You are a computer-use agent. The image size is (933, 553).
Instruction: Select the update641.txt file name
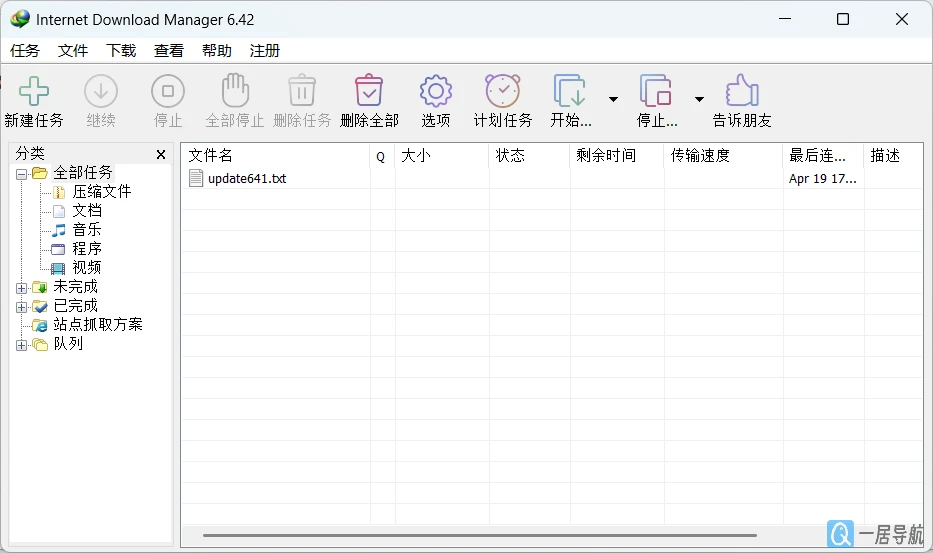click(247, 179)
